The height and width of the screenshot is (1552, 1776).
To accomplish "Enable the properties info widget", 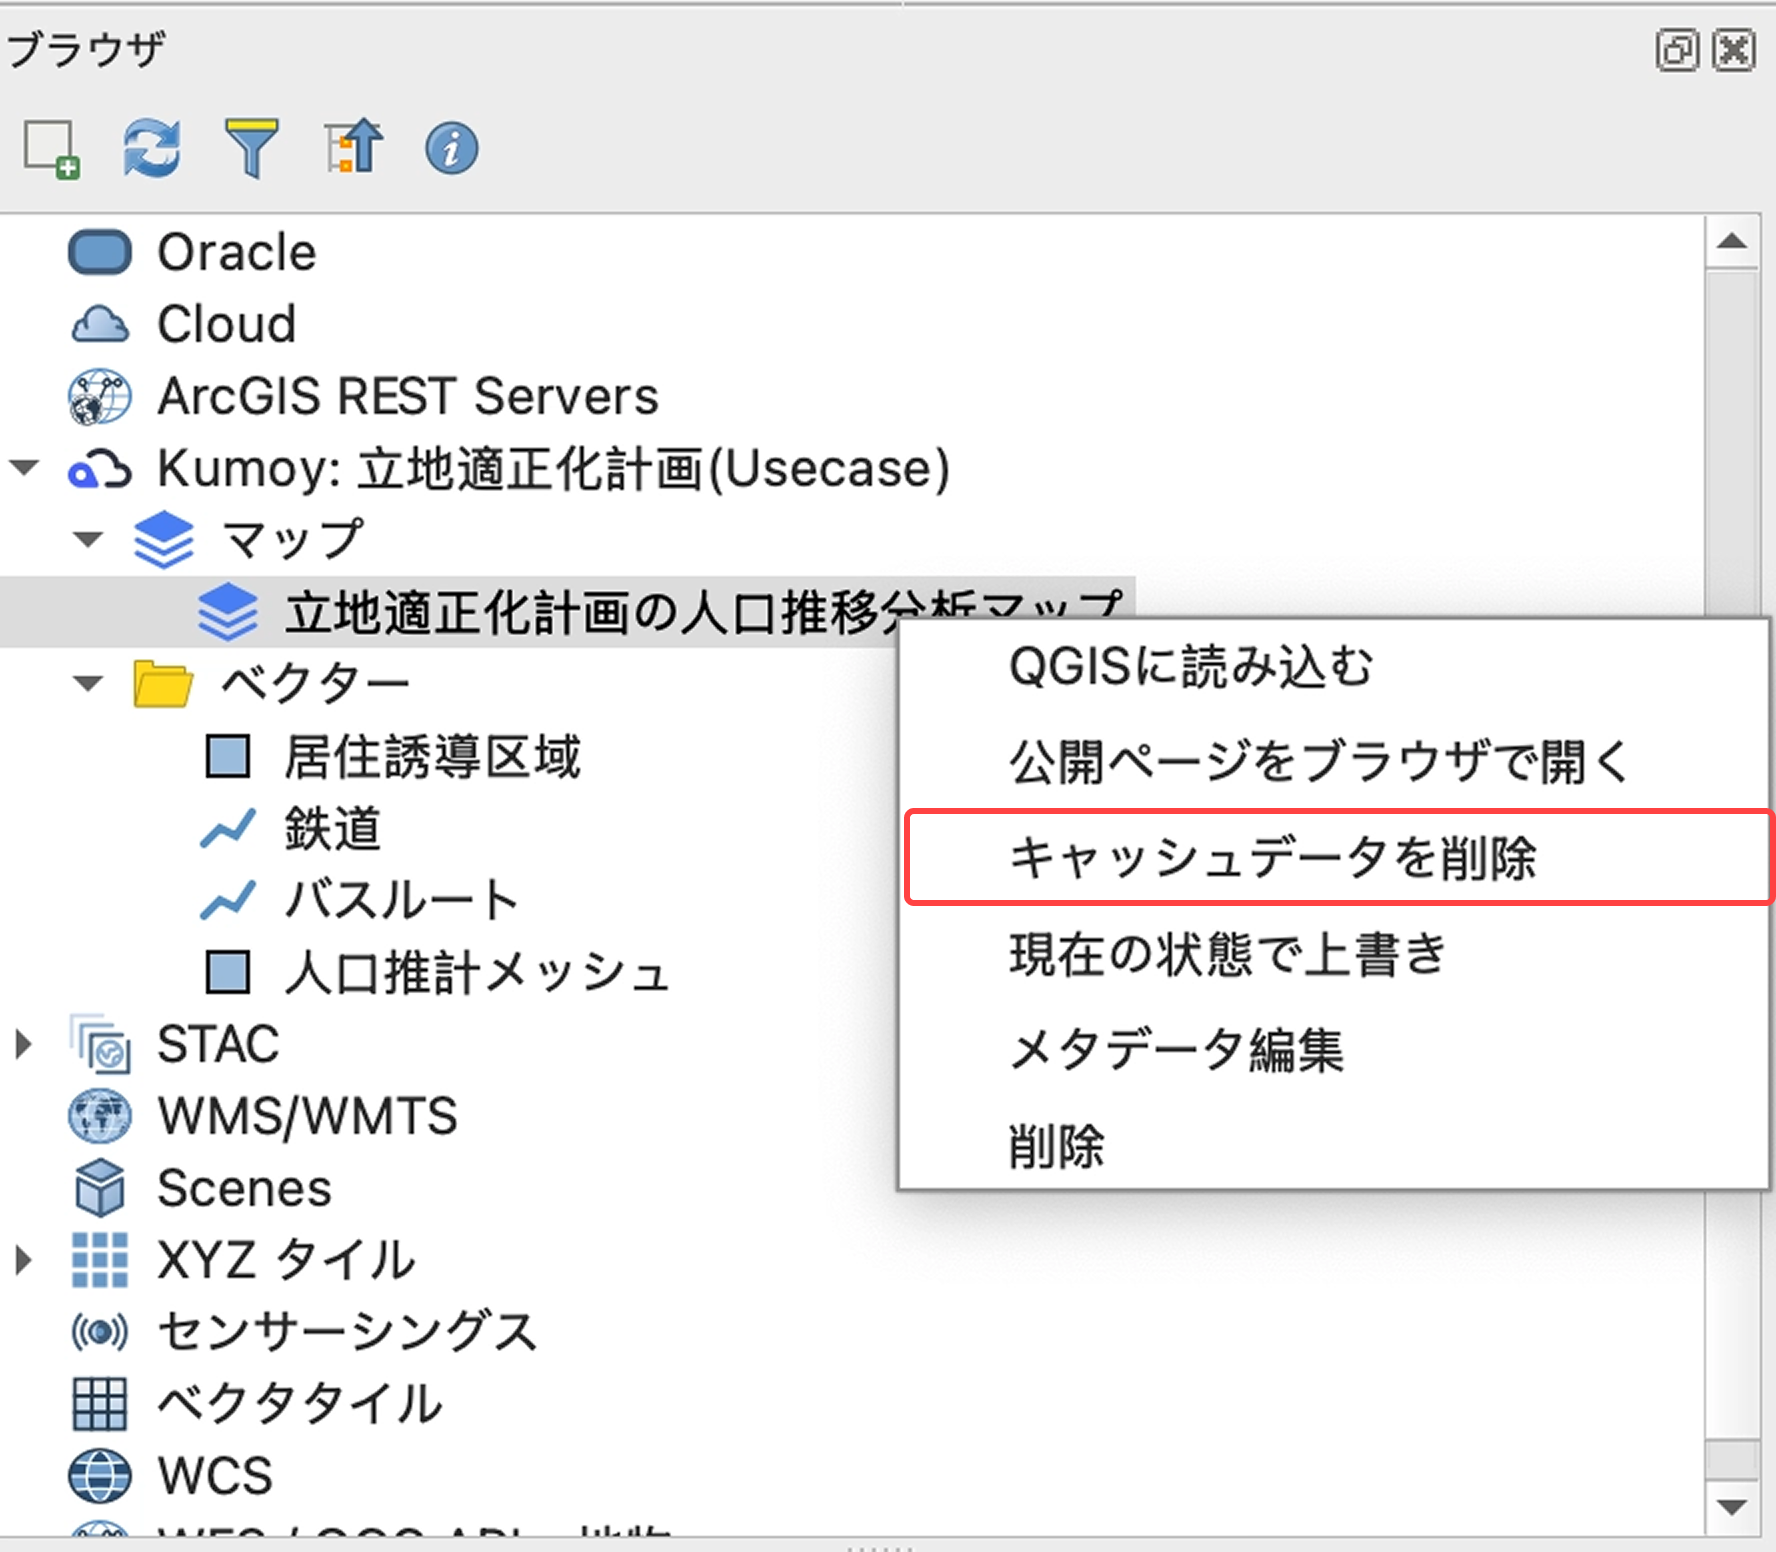I will (451, 146).
